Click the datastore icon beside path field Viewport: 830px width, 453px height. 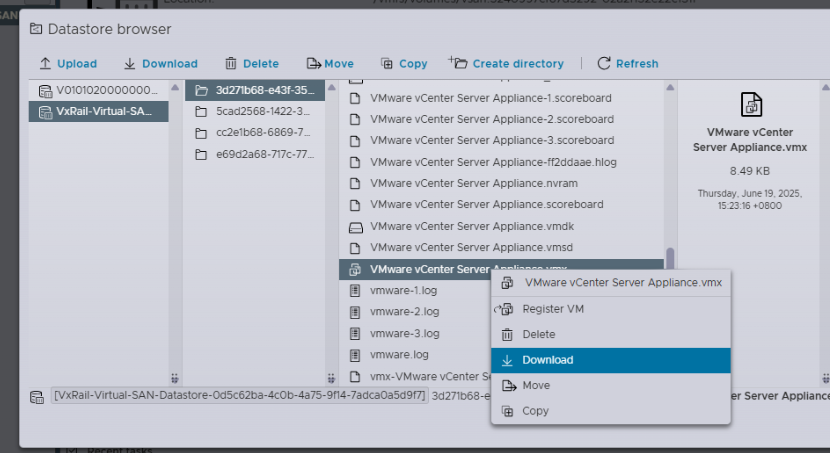point(37,397)
